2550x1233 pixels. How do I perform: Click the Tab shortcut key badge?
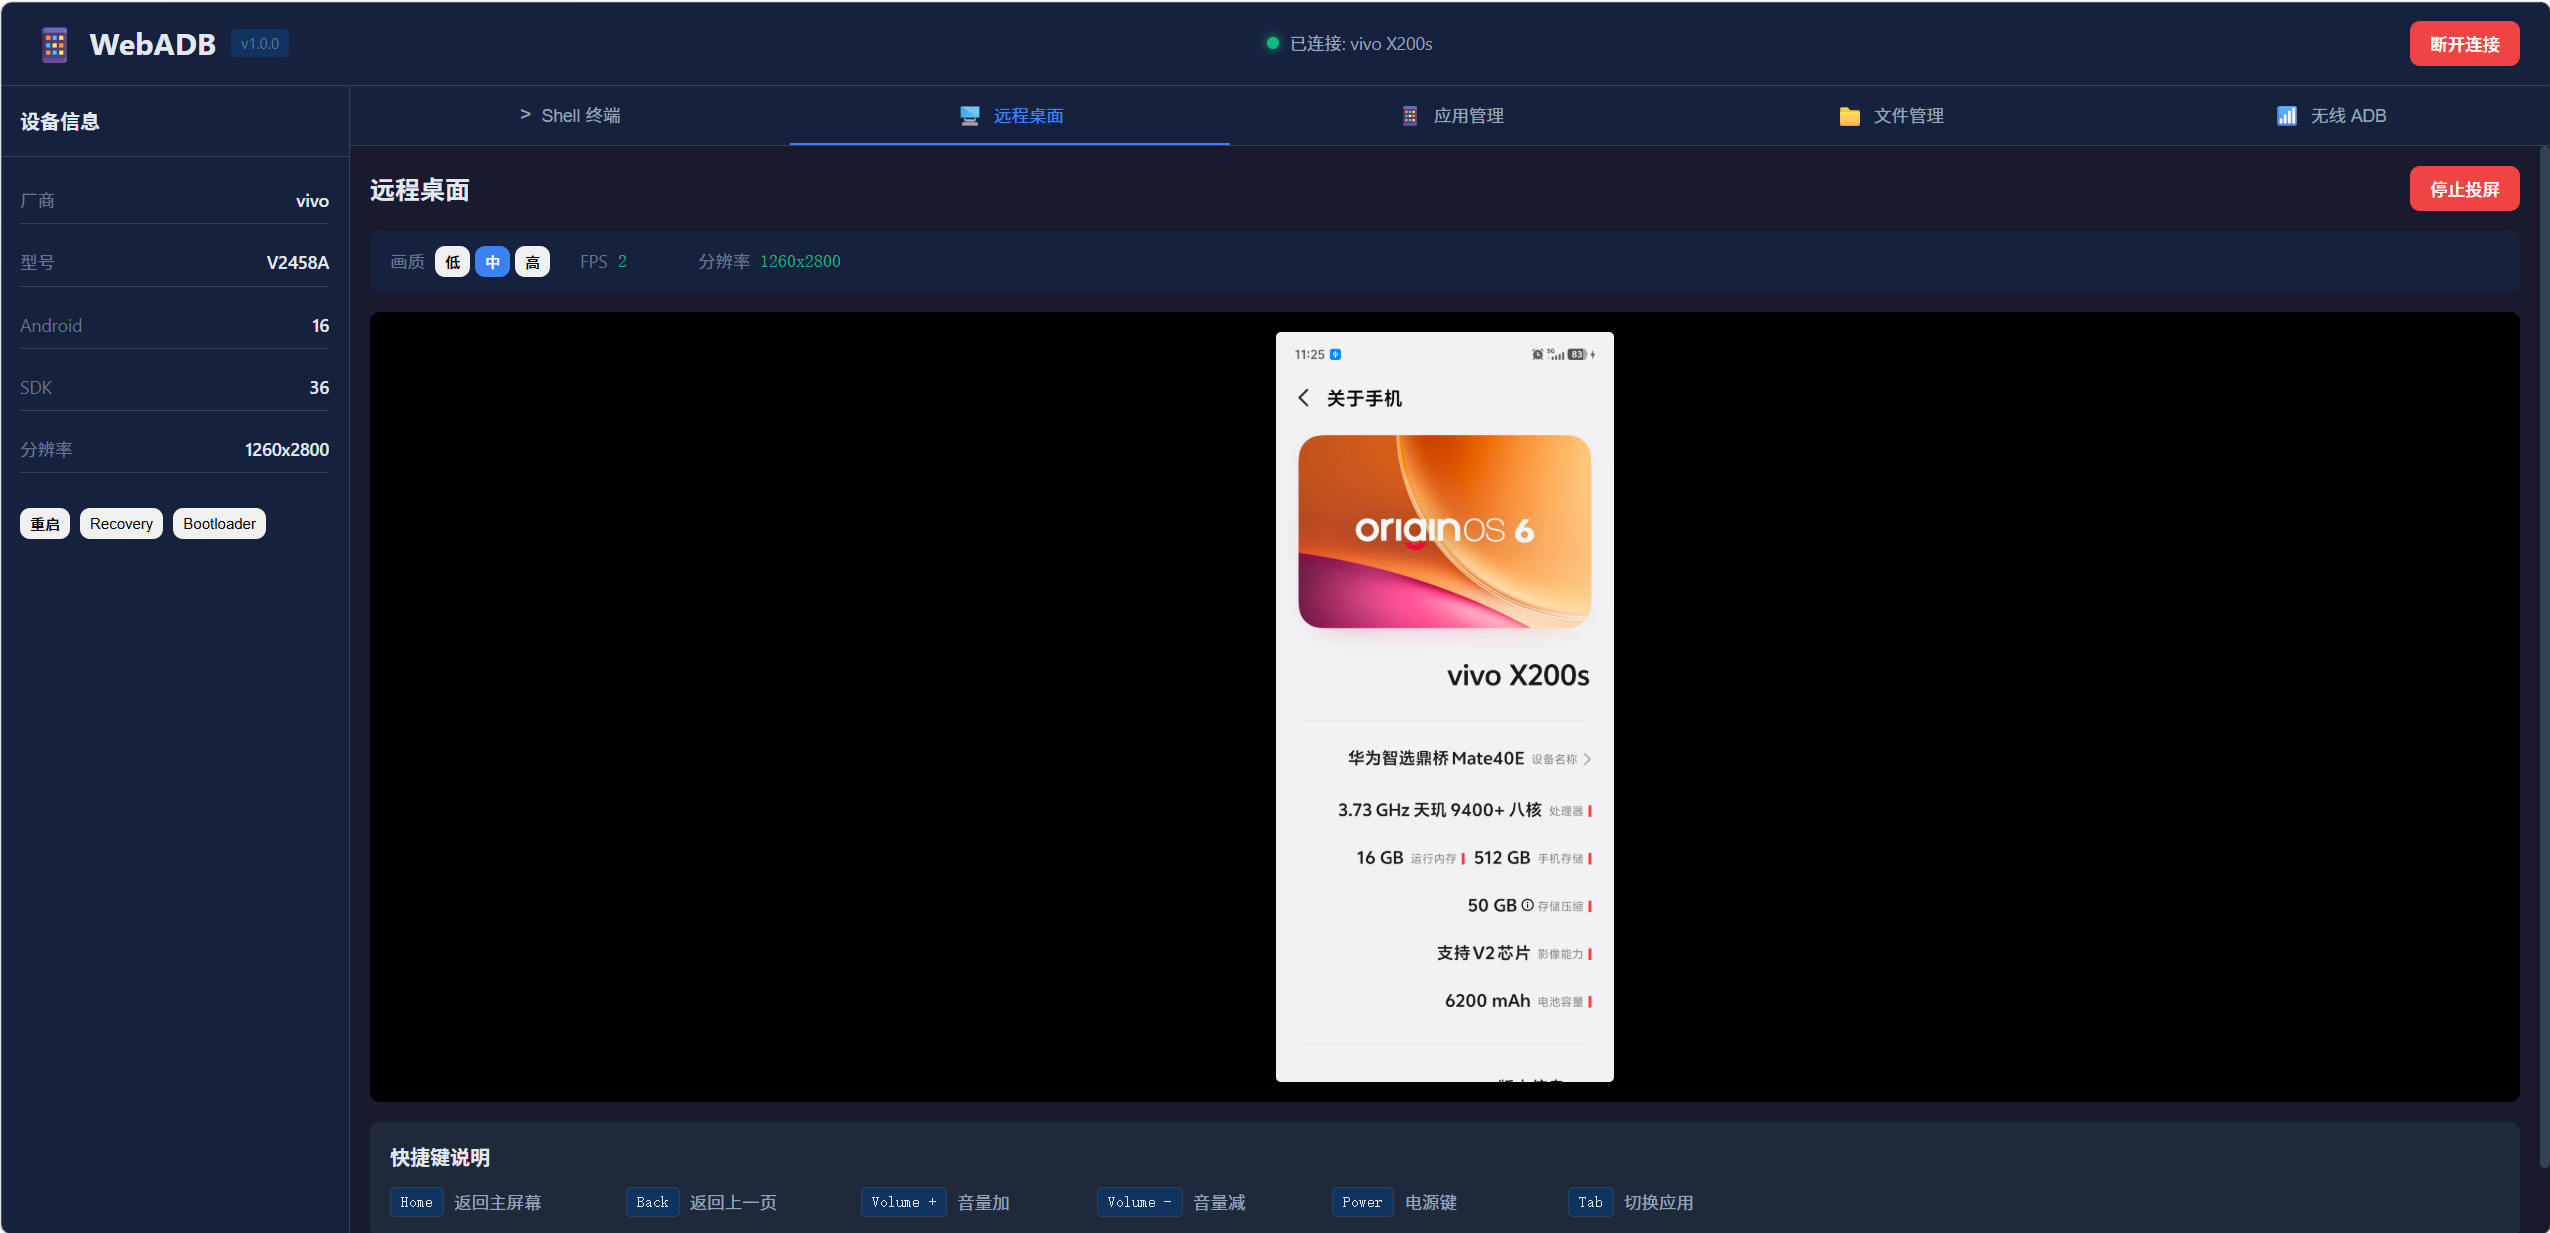coord(1590,1202)
